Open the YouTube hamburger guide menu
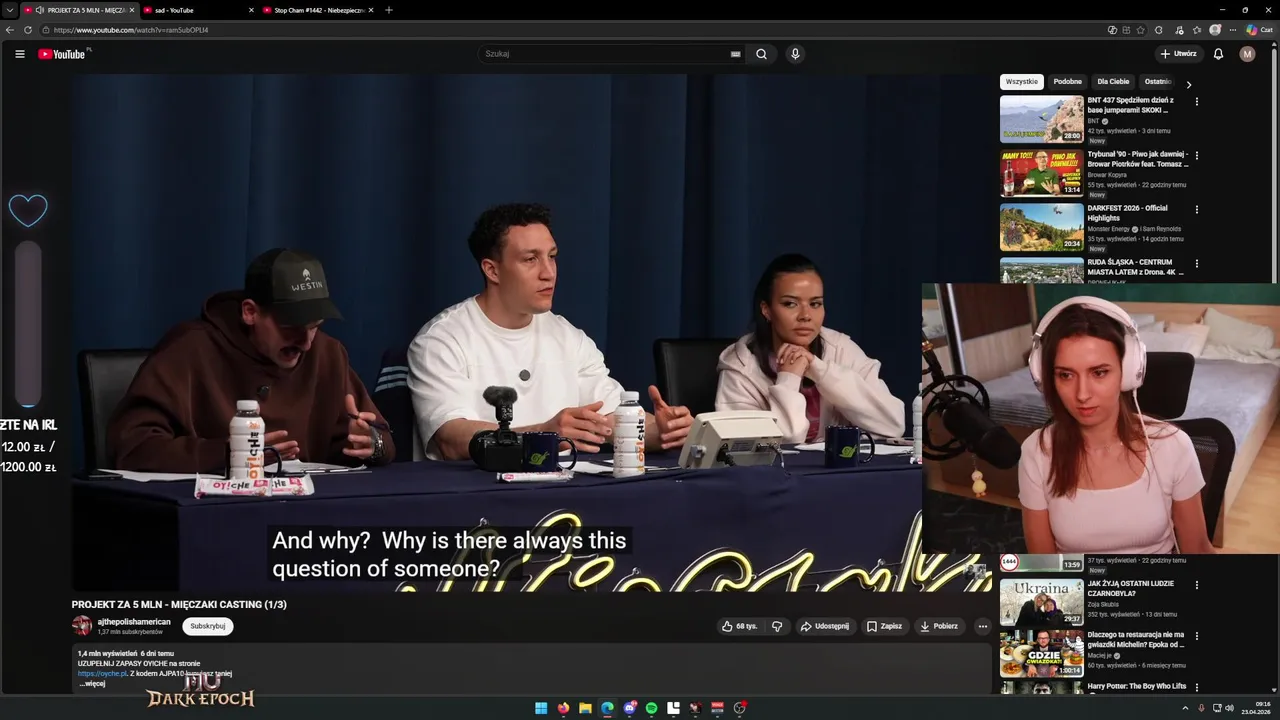1280x720 pixels. [20, 54]
